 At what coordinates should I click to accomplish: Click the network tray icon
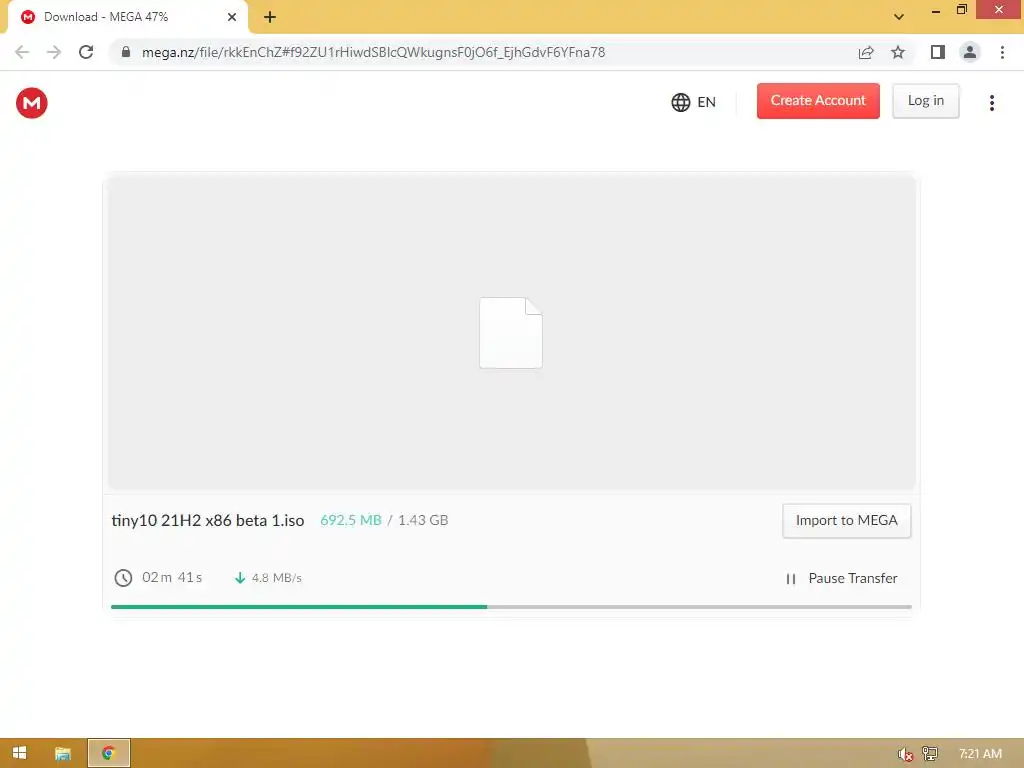[930, 754]
